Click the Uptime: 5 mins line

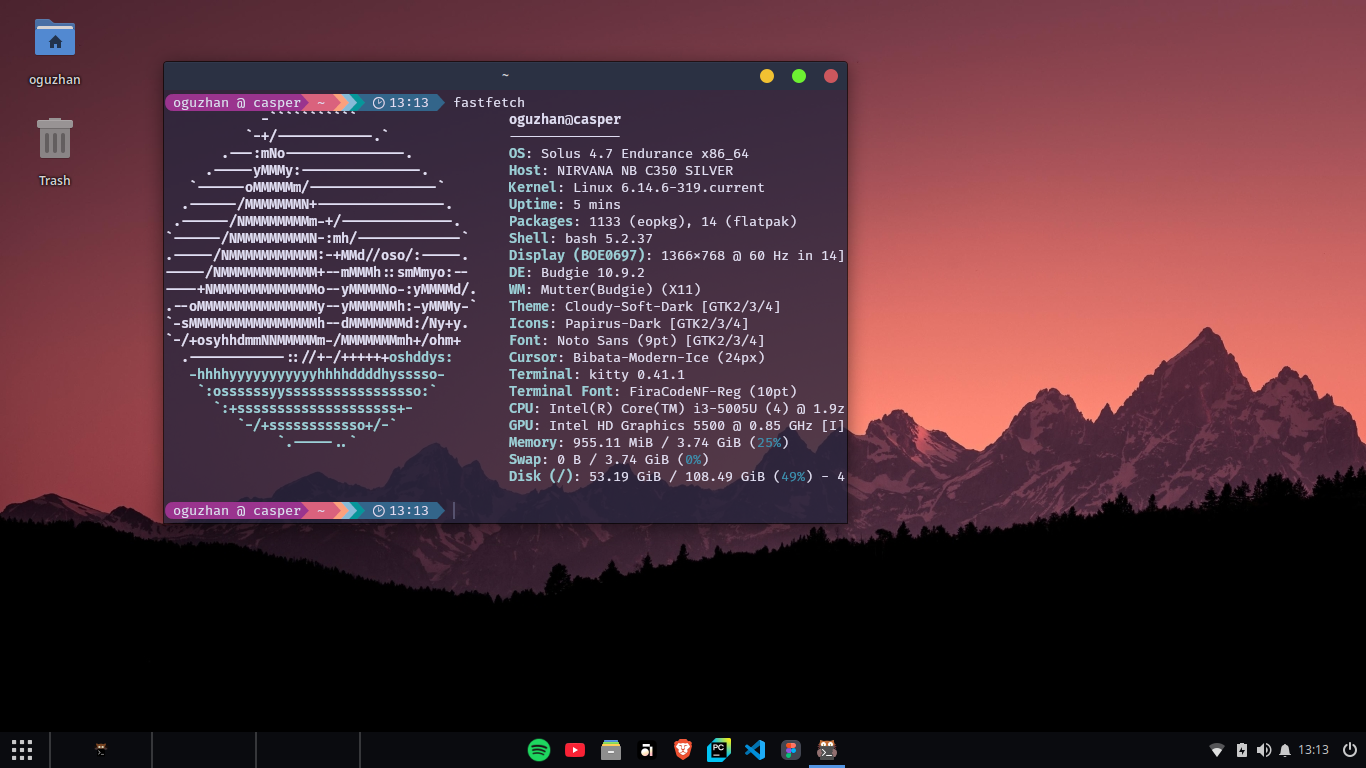tap(564, 205)
